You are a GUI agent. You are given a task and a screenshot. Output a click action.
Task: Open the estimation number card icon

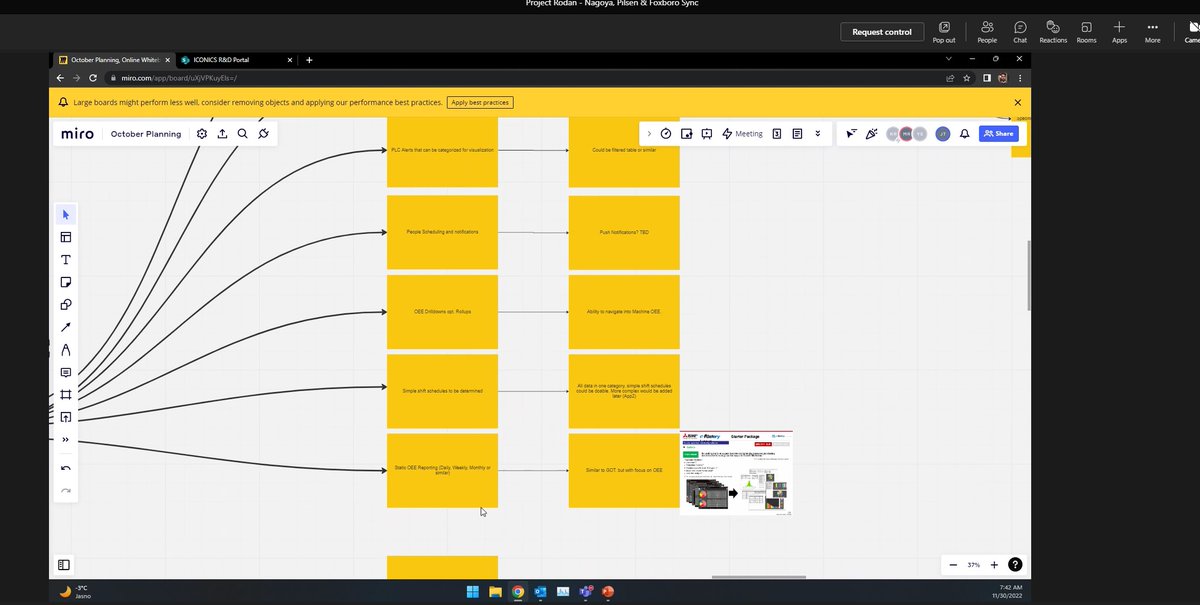(777, 133)
